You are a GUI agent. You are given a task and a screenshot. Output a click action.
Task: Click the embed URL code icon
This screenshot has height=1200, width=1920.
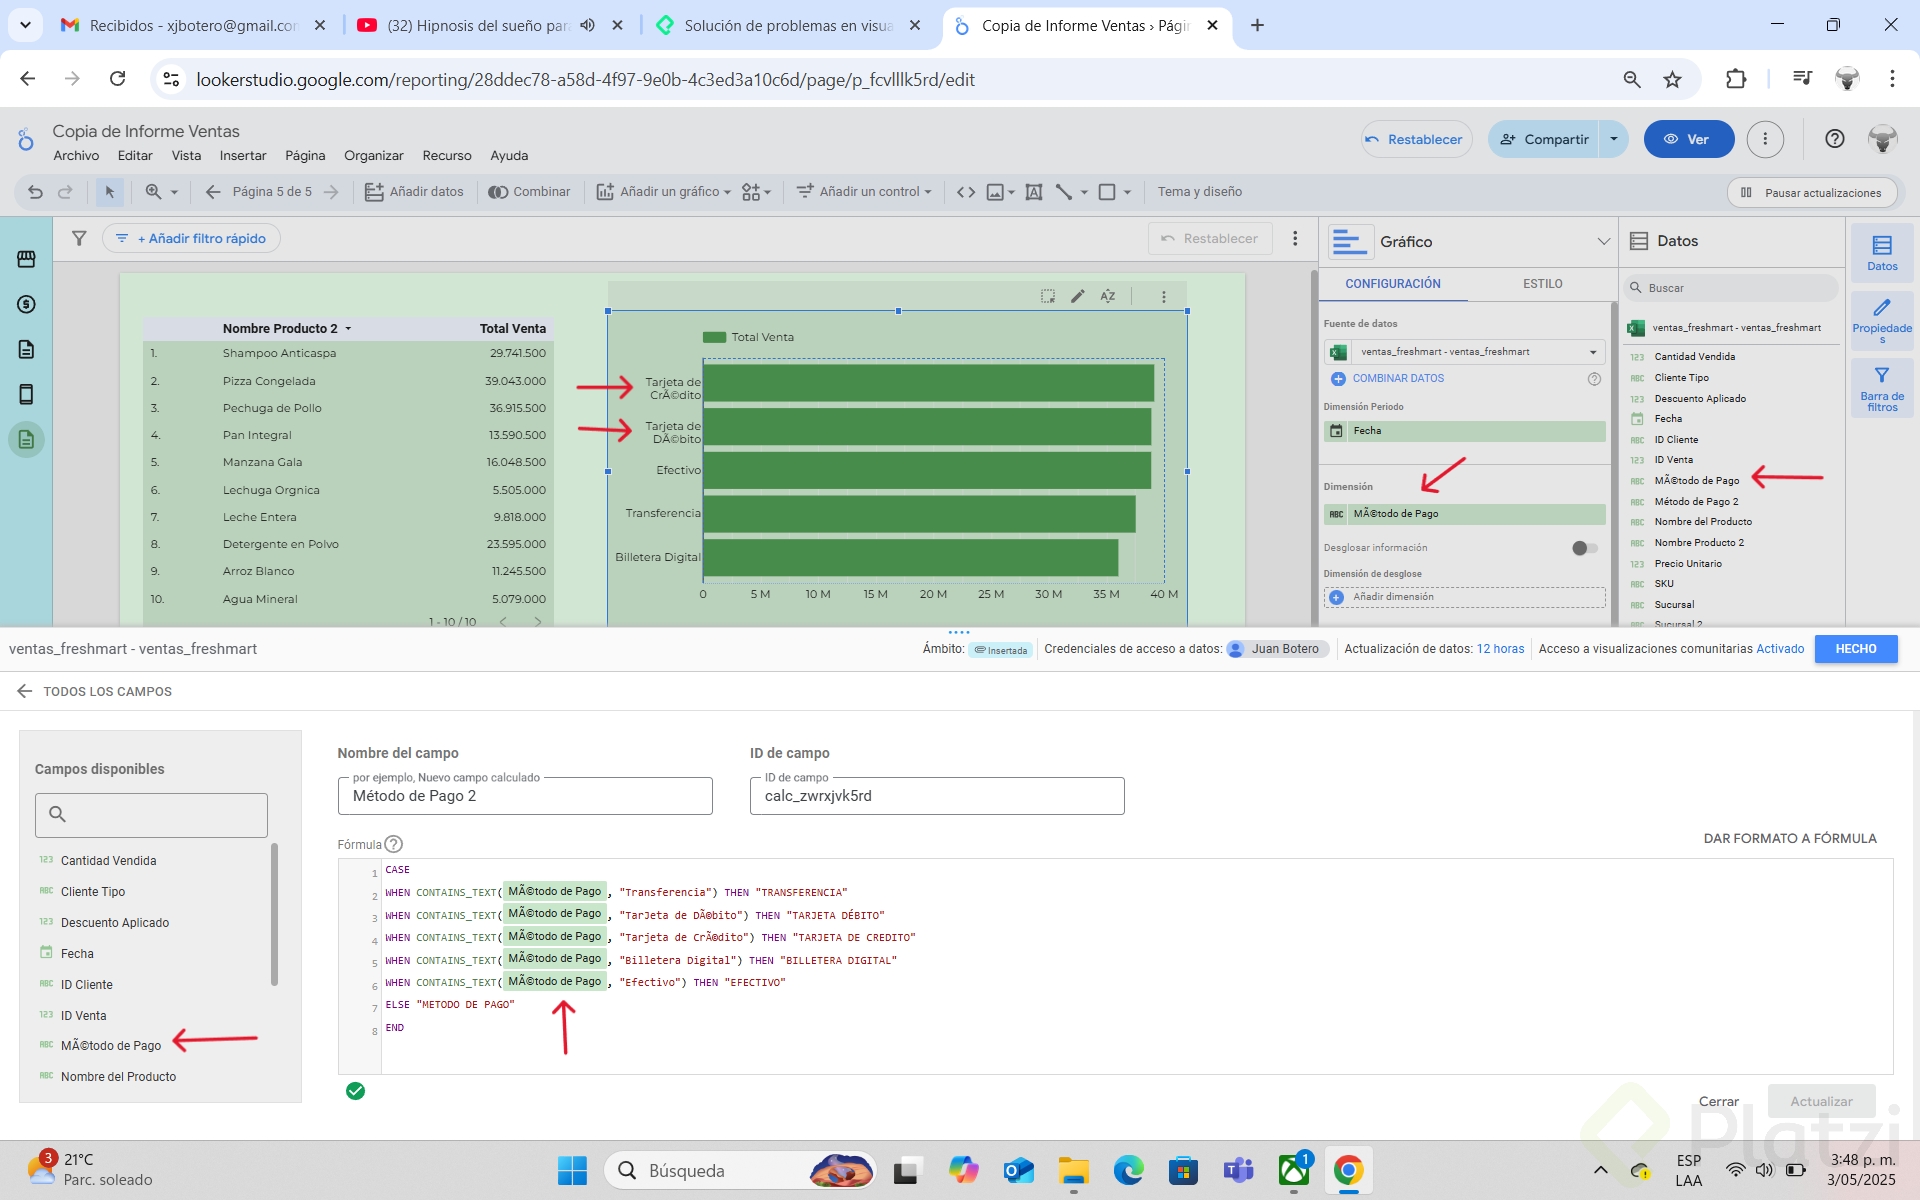pyautogui.click(x=965, y=192)
